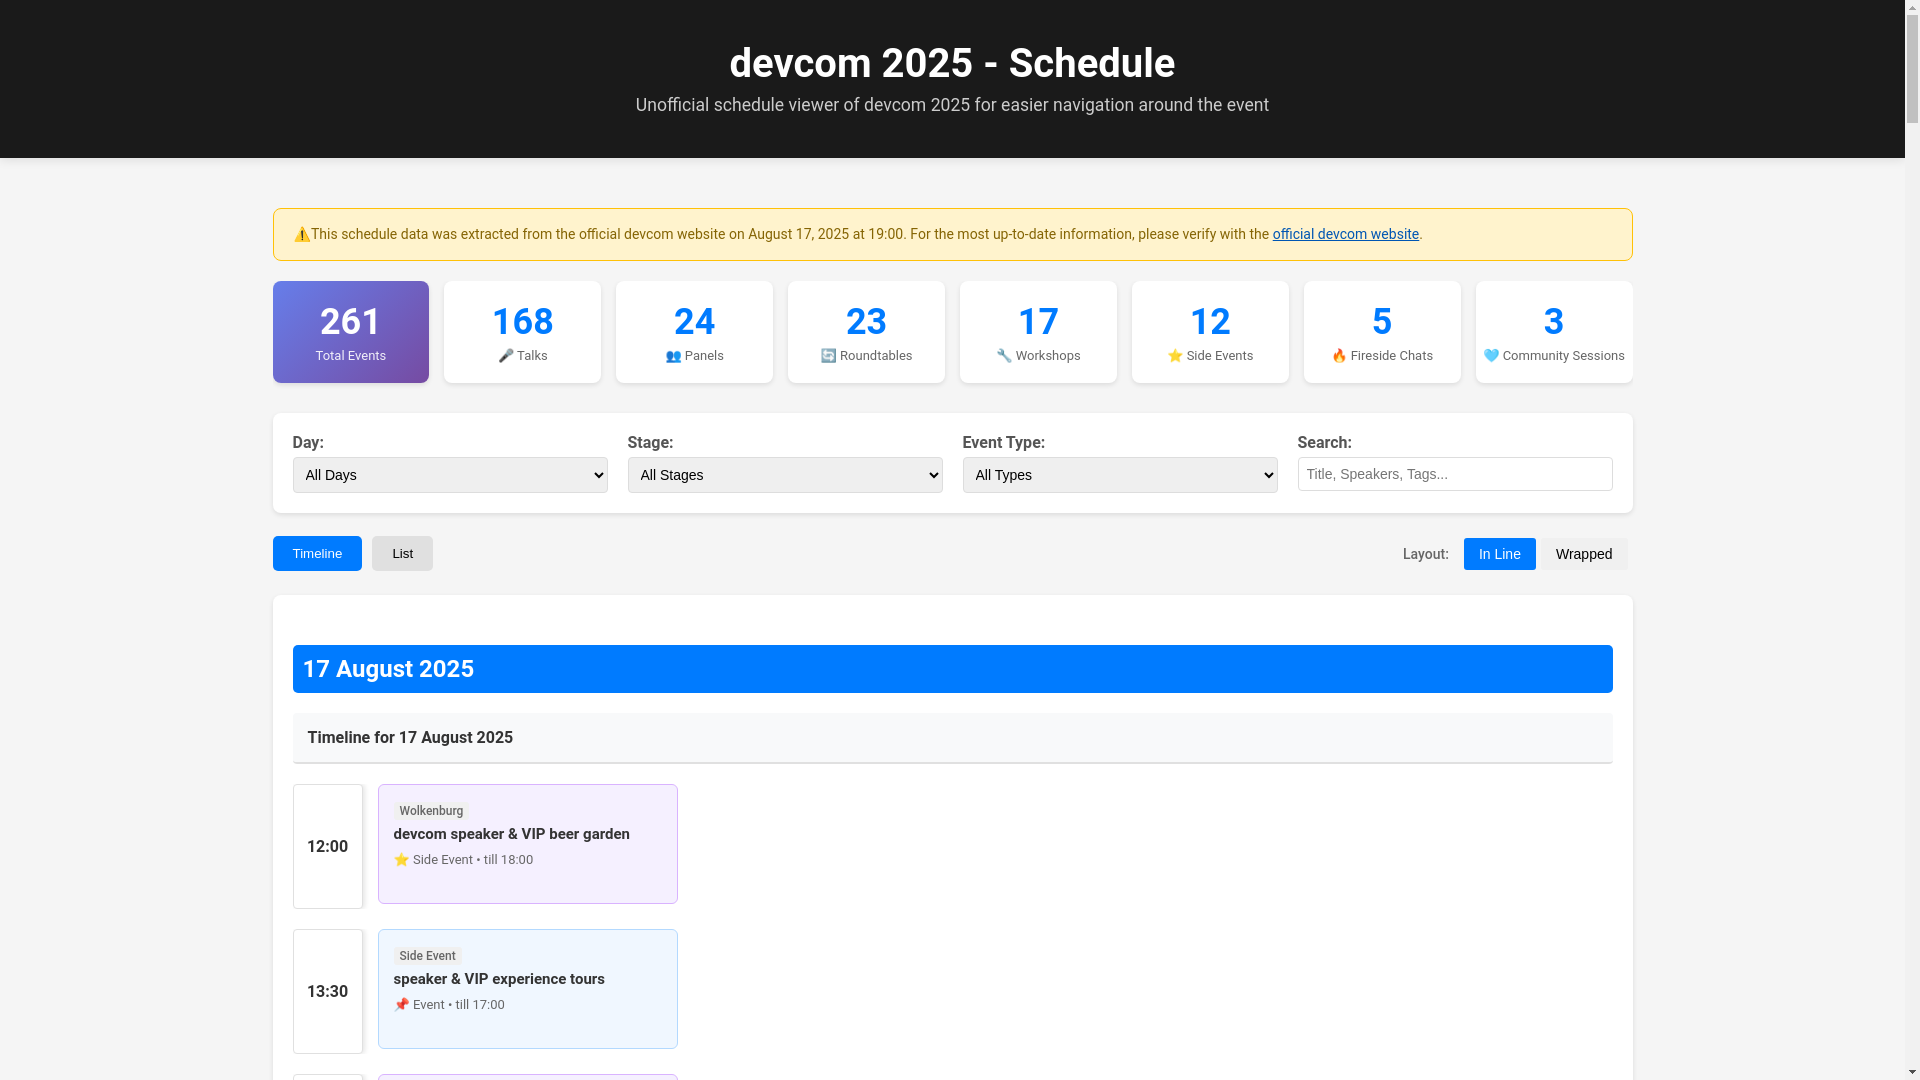Click the people icon on Panels card
Screen dimensions: 1920x1080
pyautogui.click(x=673, y=356)
